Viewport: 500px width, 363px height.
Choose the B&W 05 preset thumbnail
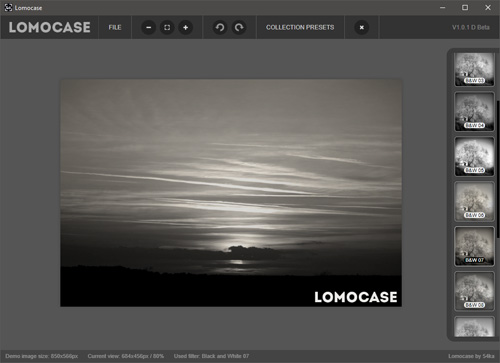474,157
